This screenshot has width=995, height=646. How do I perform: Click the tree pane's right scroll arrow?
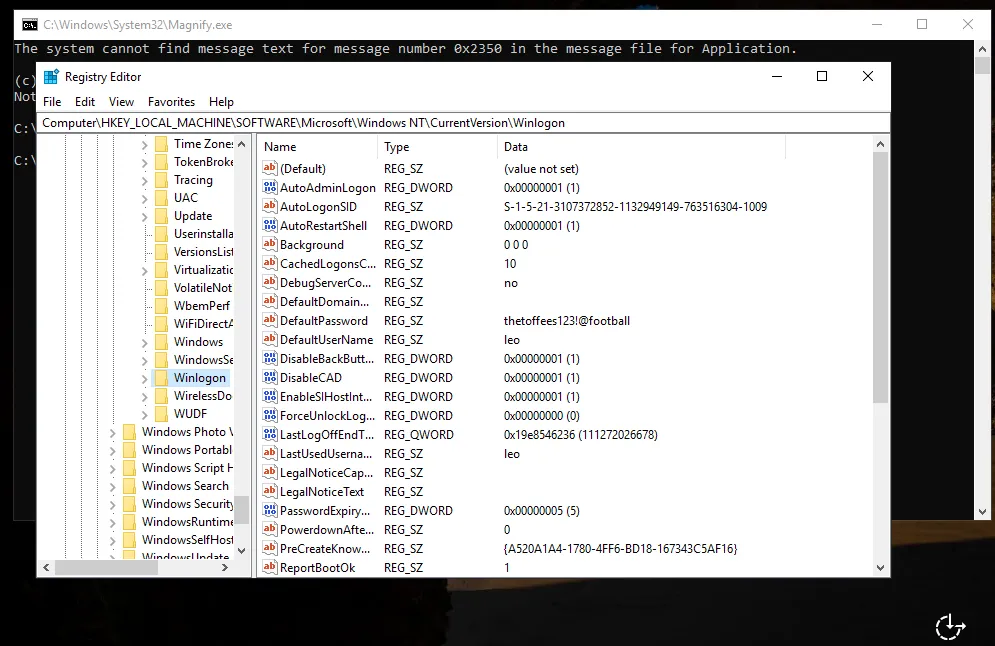[225, 567]
